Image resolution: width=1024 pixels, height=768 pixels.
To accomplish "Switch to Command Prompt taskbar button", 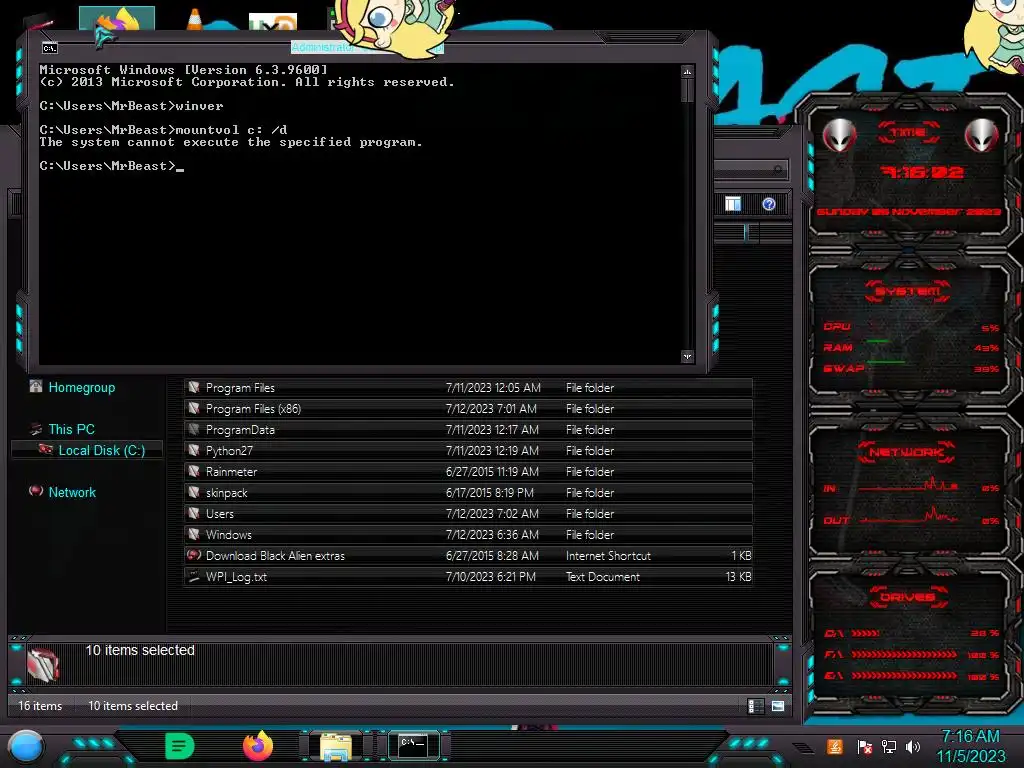I will (413, 745).
